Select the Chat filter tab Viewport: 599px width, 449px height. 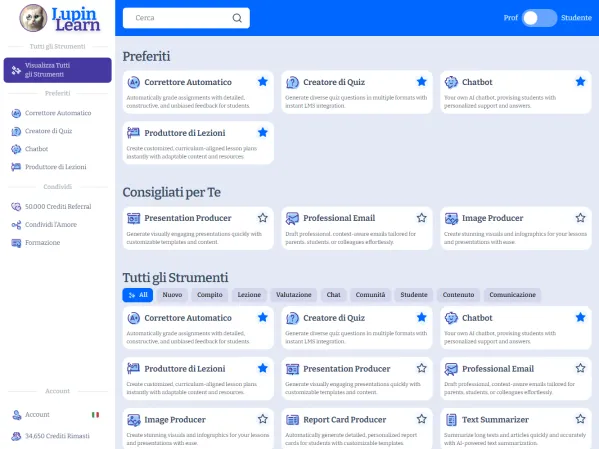pyautogui.click(x=333, y=295)
